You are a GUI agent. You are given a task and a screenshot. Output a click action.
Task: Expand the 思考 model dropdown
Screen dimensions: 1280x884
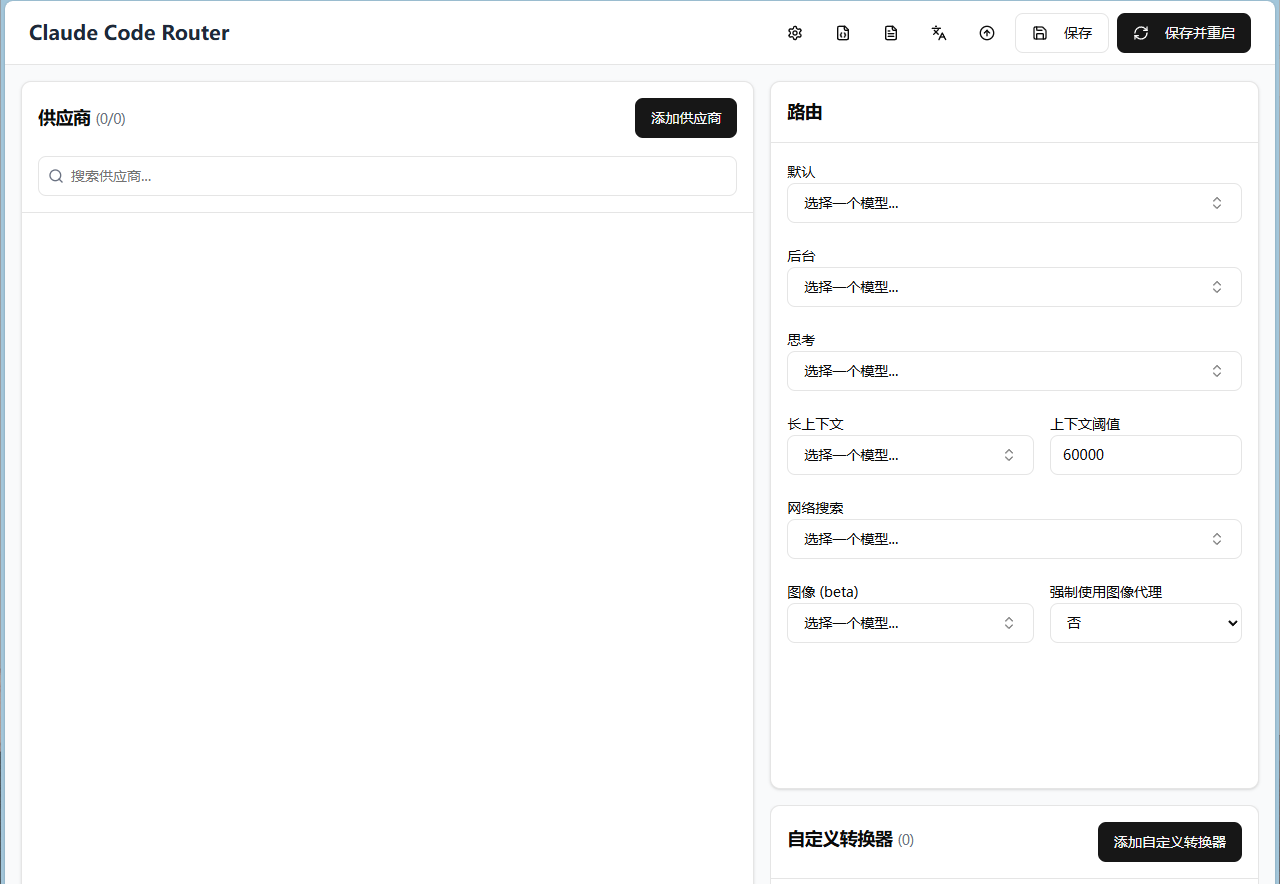1014,371
